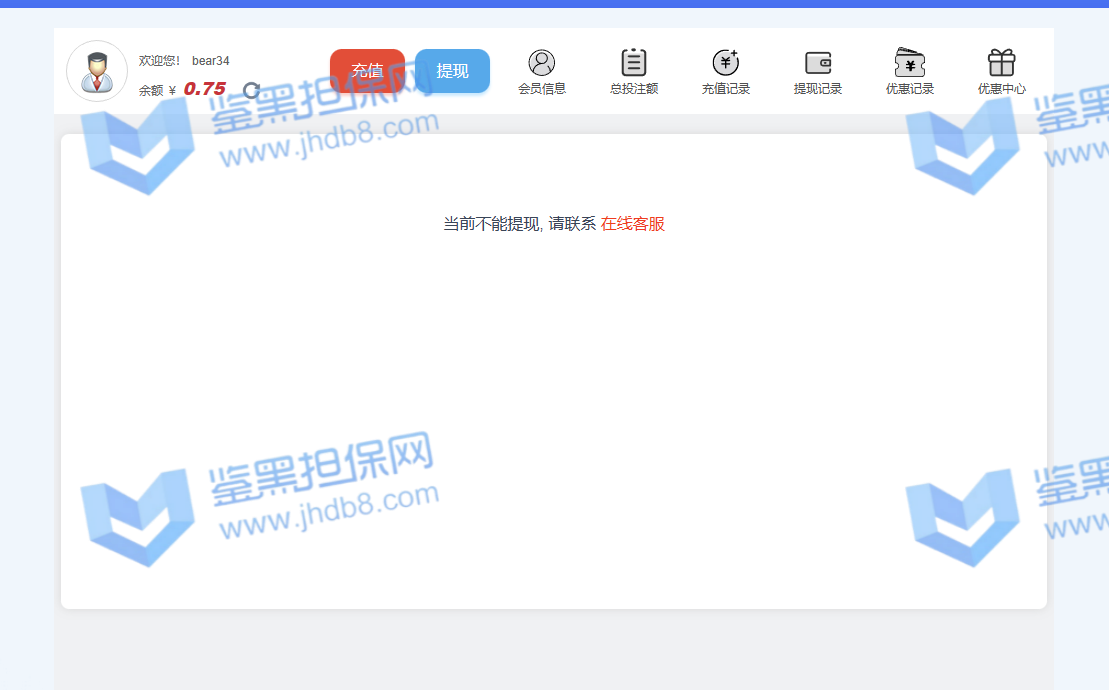1109x690 pixels.
Task: Click the red balance amount 0.75
Action: [x=205, y=89]
